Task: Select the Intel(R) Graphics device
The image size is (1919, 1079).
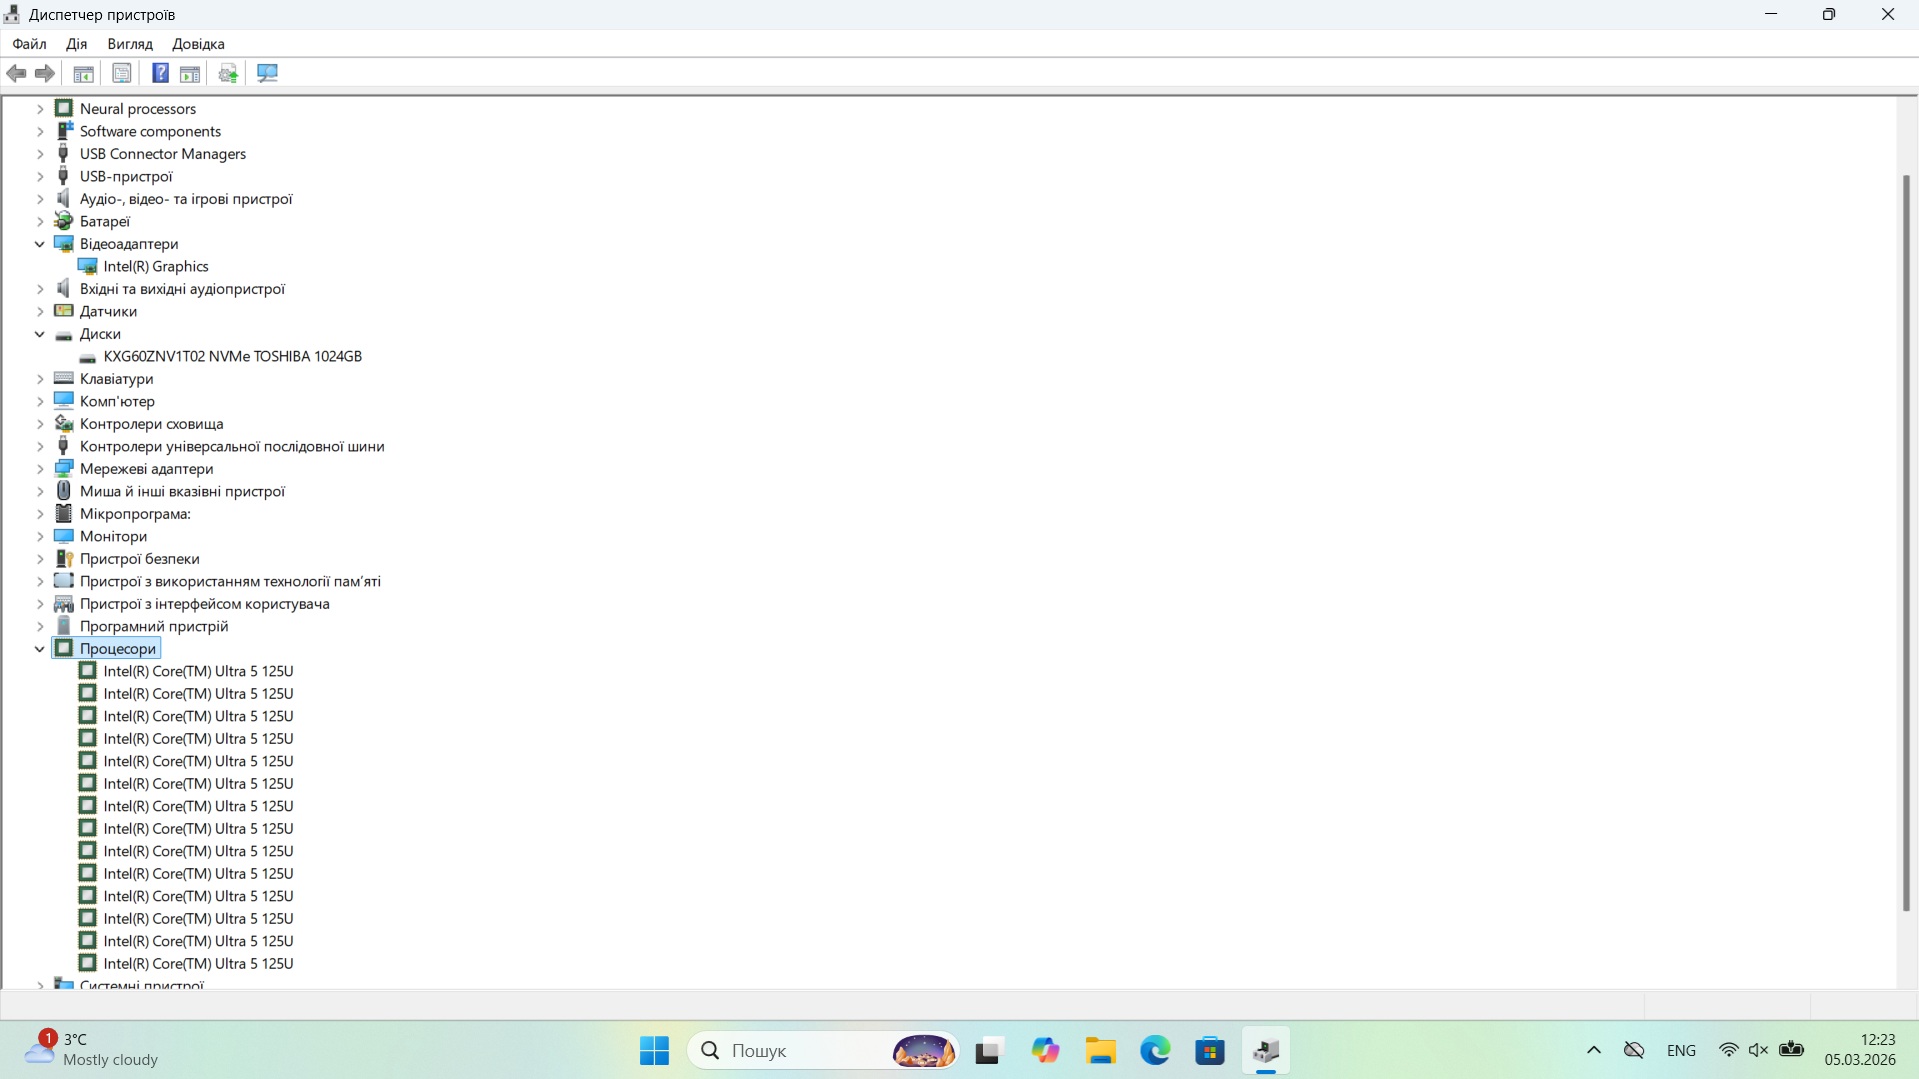Action: tap(156, 267)
